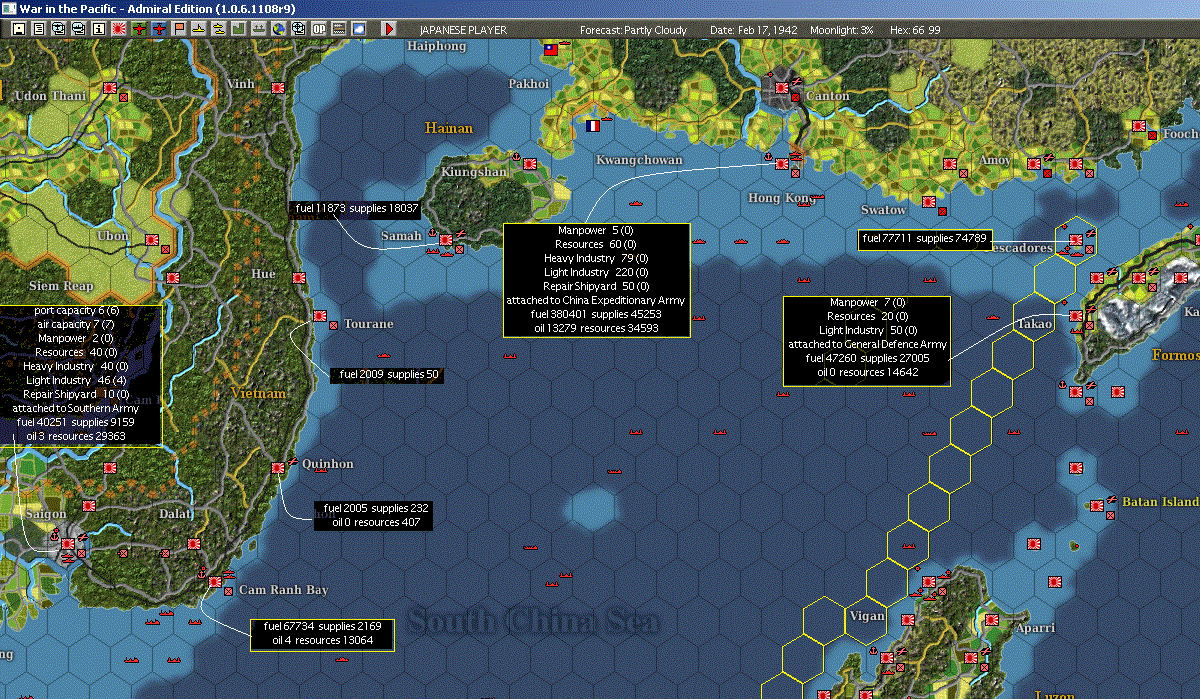Click the 'fuel 11873 supplies 18037' info box

pos(355,209)
